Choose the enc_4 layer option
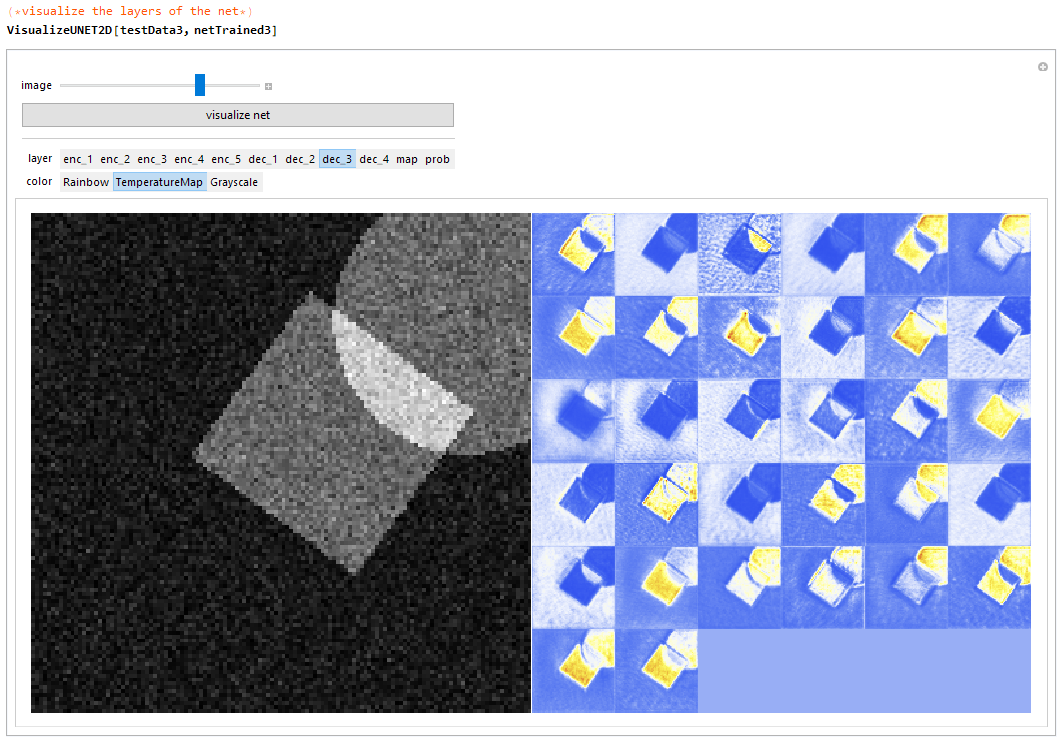Image resolution: width=1062 pixels, height=741 pixels. click(189, 159)
